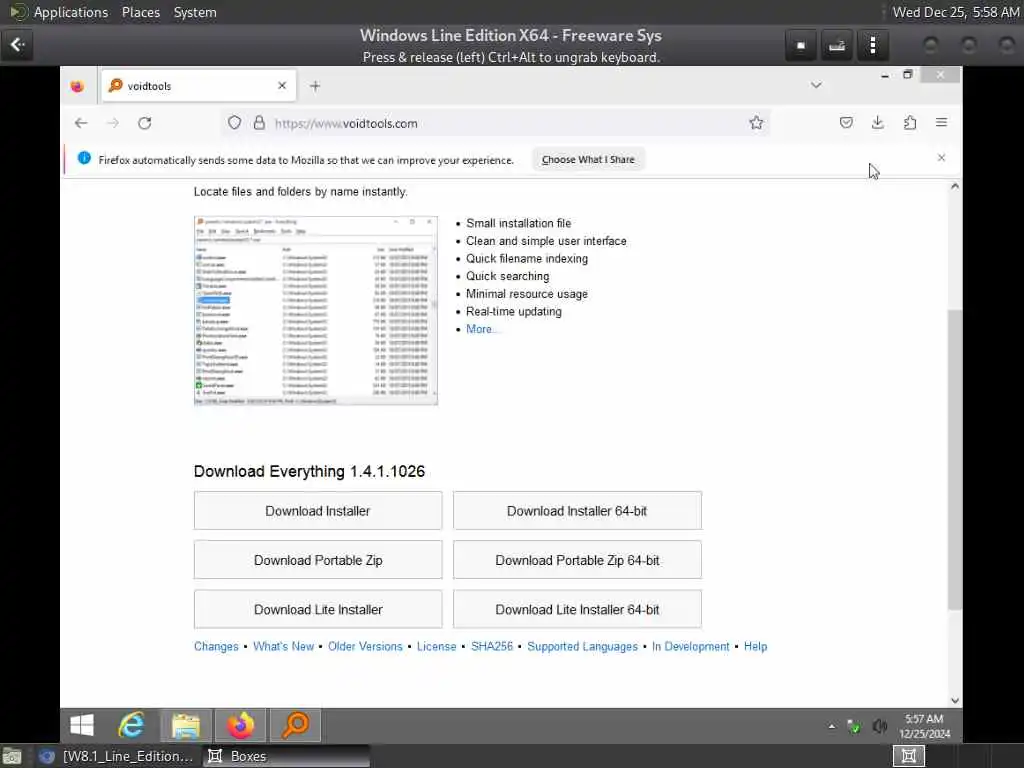Click the top panel date and time
Image resolution: width=1024 pixels, height=768 pixels.
coord(956,12)
